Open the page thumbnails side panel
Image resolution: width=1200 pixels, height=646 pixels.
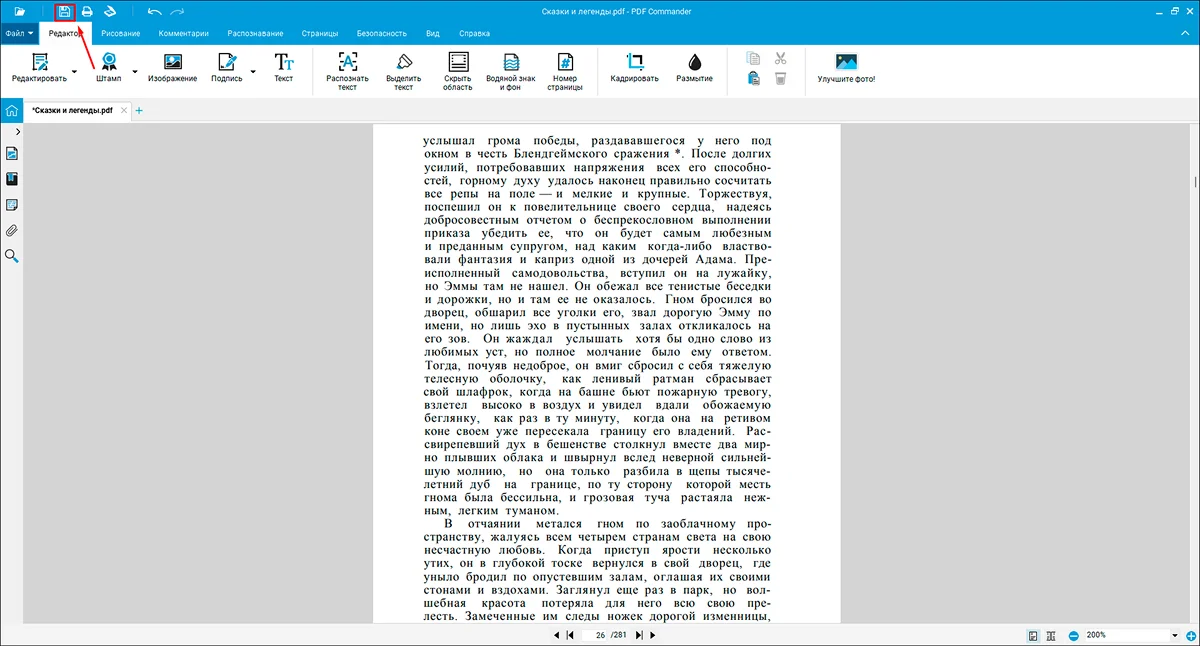coord(12,154)
